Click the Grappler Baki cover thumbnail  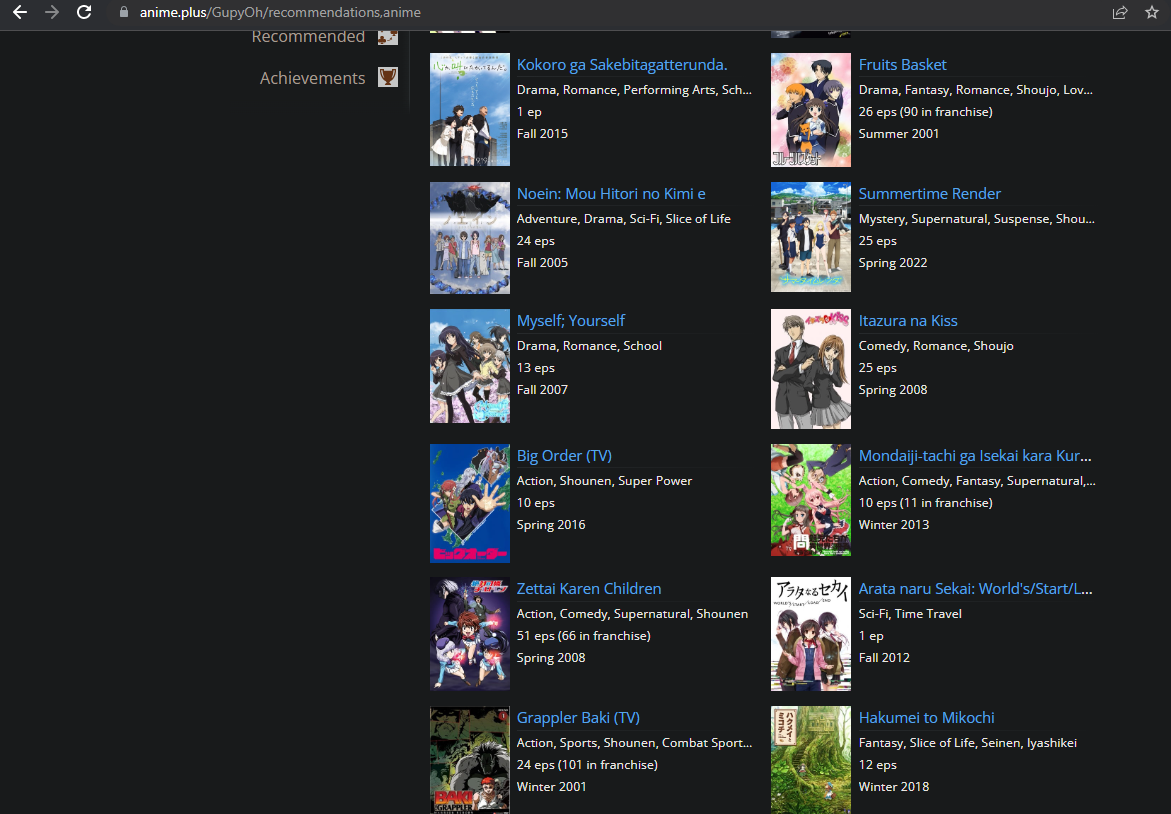470,760
